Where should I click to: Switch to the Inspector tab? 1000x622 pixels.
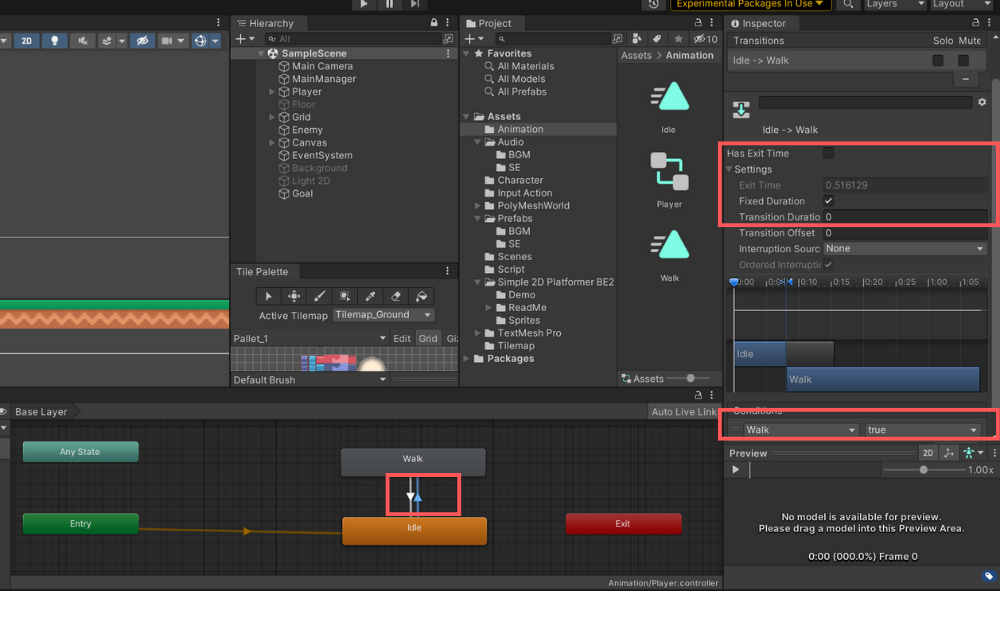[x=763, y=23]
